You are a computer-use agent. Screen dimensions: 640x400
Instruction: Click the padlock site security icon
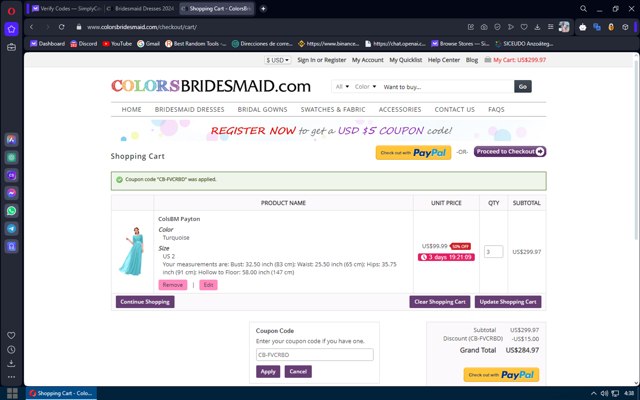(x=79, y=27)
